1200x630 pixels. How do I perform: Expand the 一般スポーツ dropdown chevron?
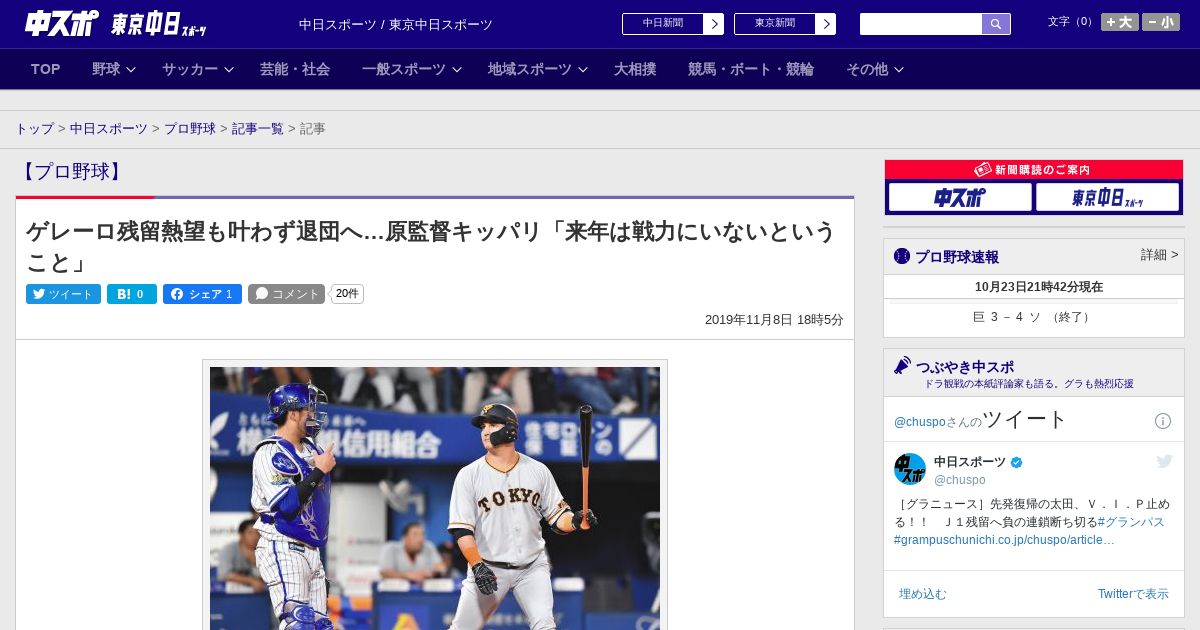pos(457,70)
